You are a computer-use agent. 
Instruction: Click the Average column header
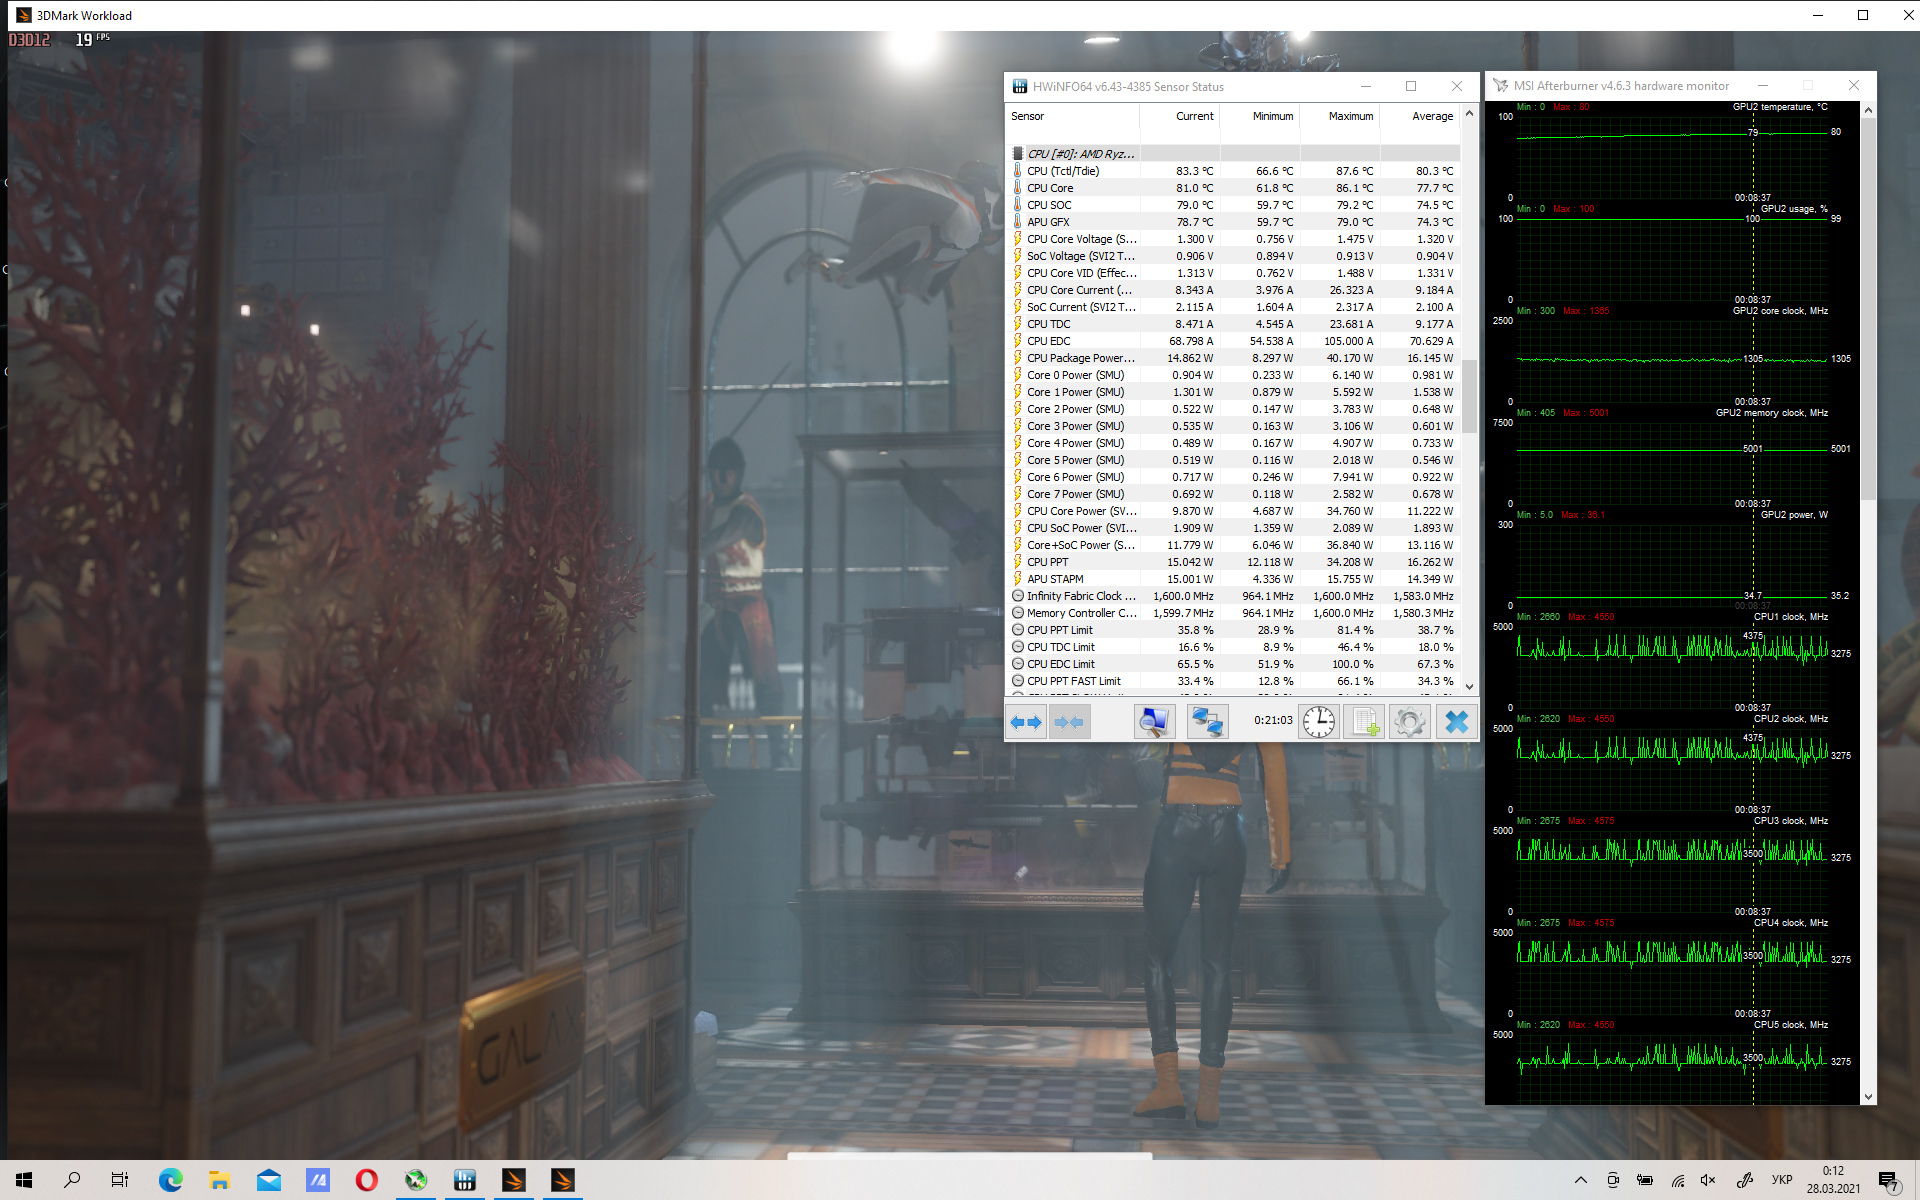1432,116
